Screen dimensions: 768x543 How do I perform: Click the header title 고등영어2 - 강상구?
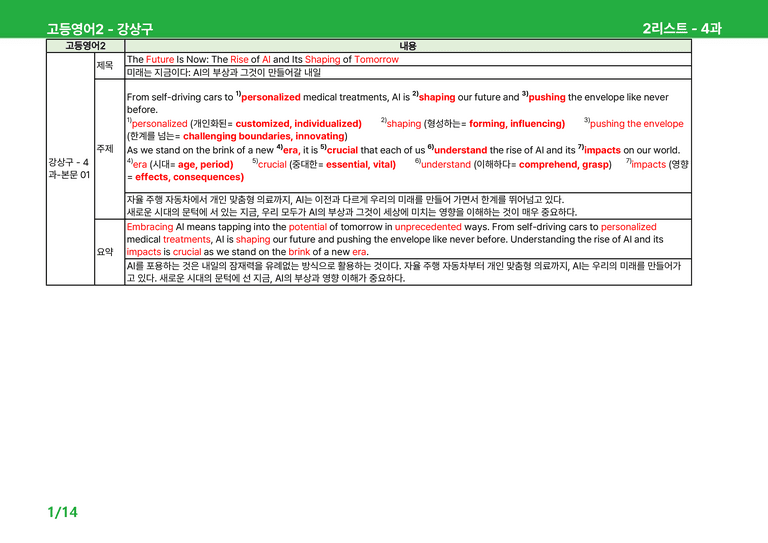tap(100, 29)
